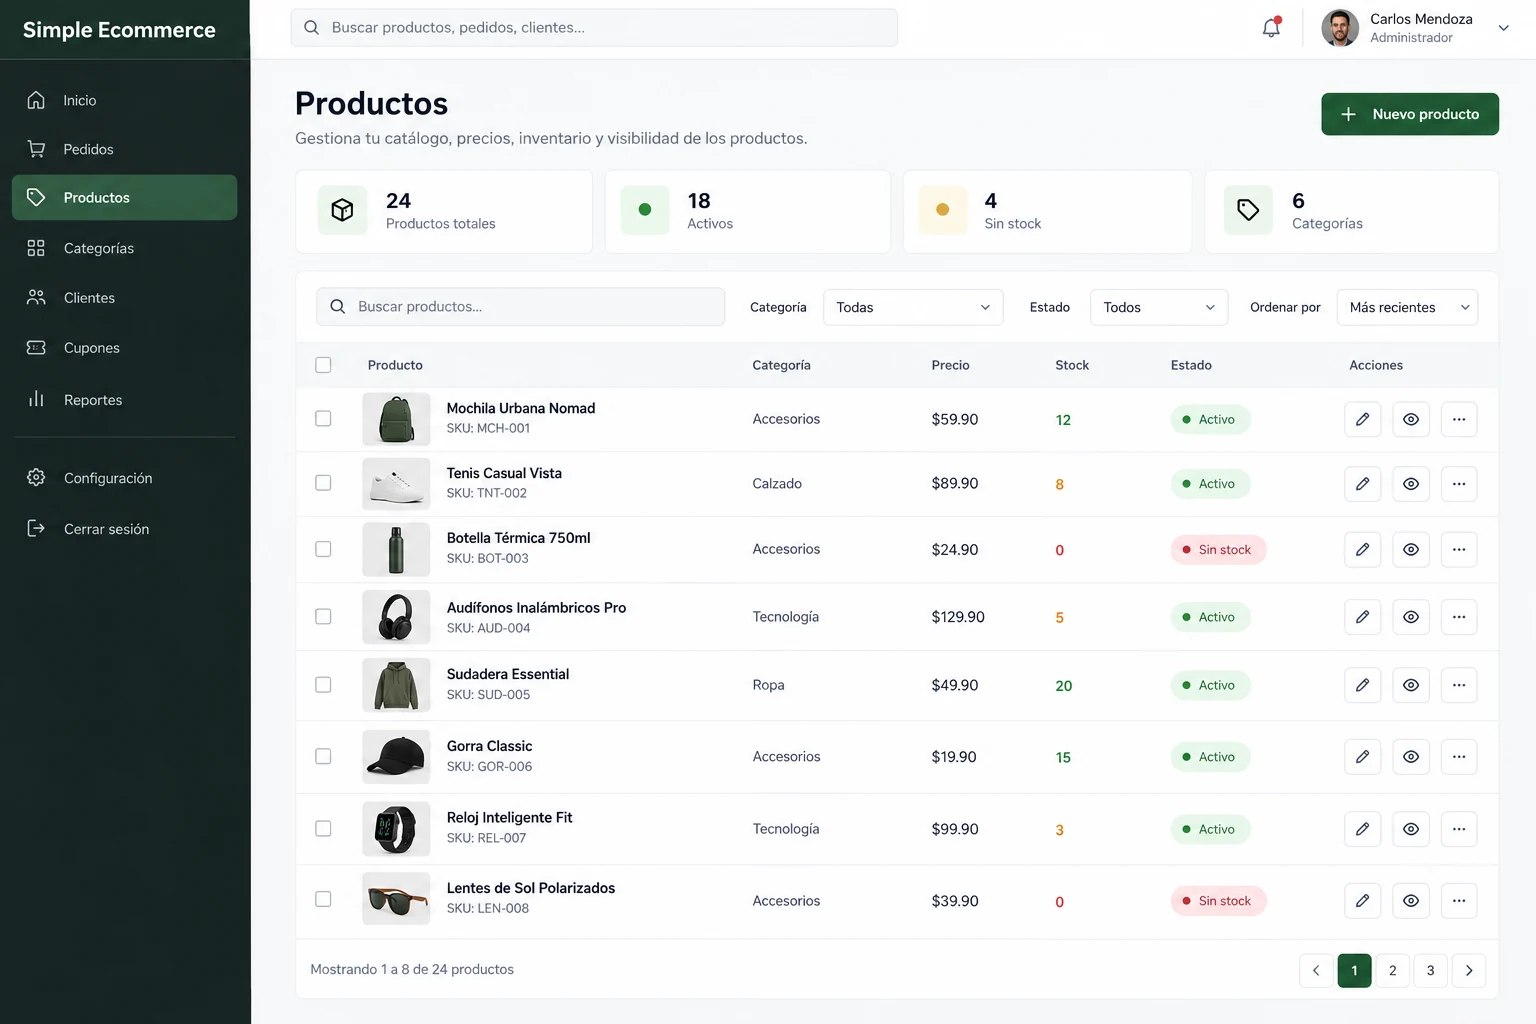The image size is (1536, 1024).
Task: Open Ordenar por dropdown Más recientes
Action: pyautogui.click(x=1407, y=307)
